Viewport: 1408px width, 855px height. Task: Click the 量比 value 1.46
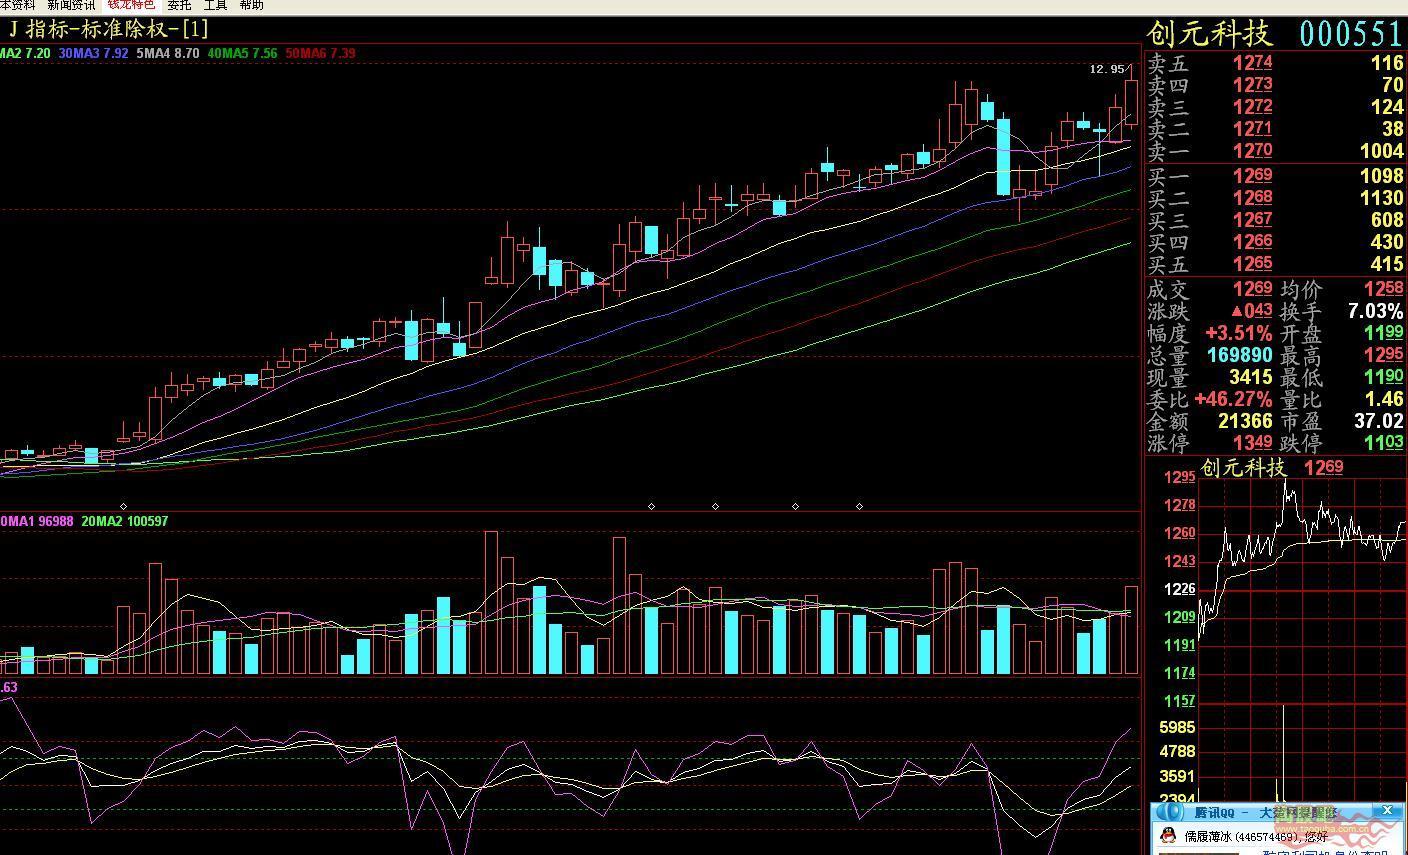1383,399
